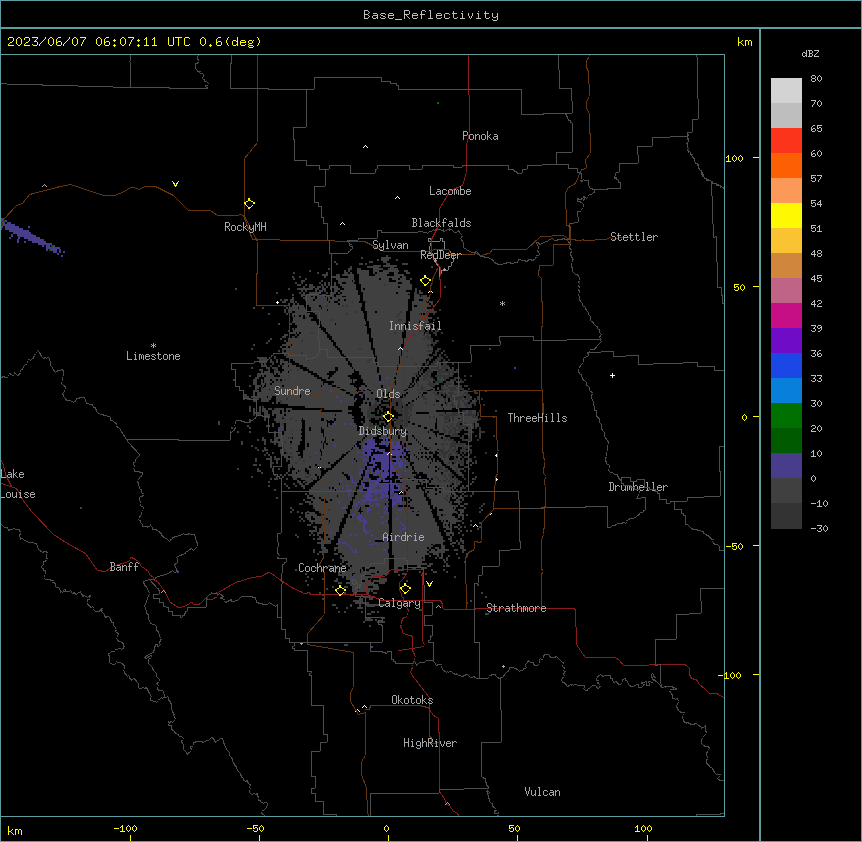Pick the pure orange swatch below red in legend
The height and width of the screenshot is (842, 862).
click(786, 165)
